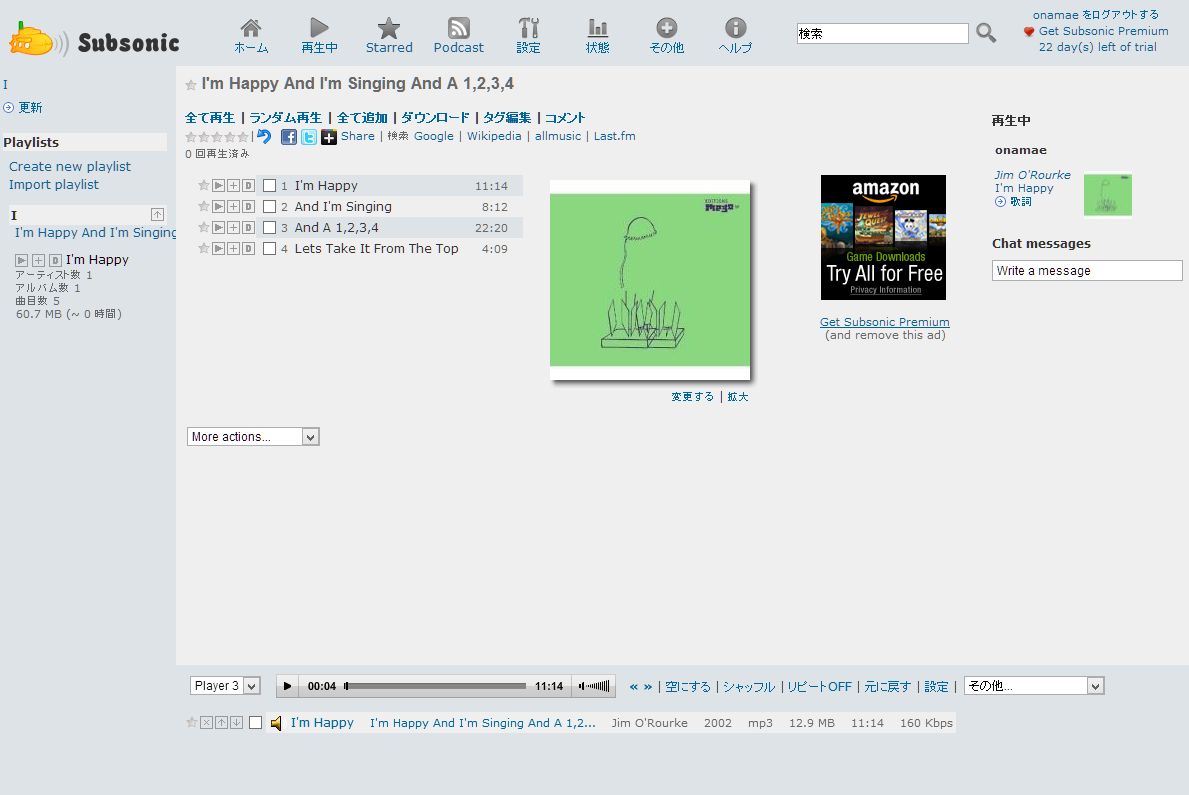Click the 更新 (Refresh) link in sidebar
1189x795 pixels.
tap(30, 108)
